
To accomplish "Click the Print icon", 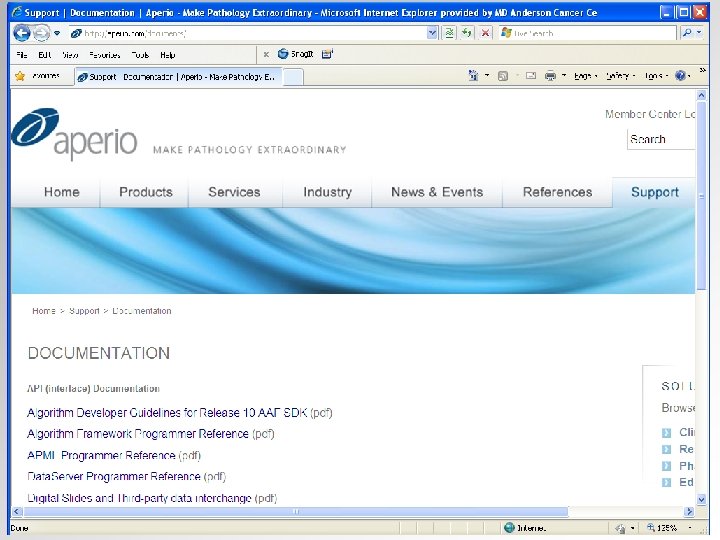I will click(x=550, y=76).
